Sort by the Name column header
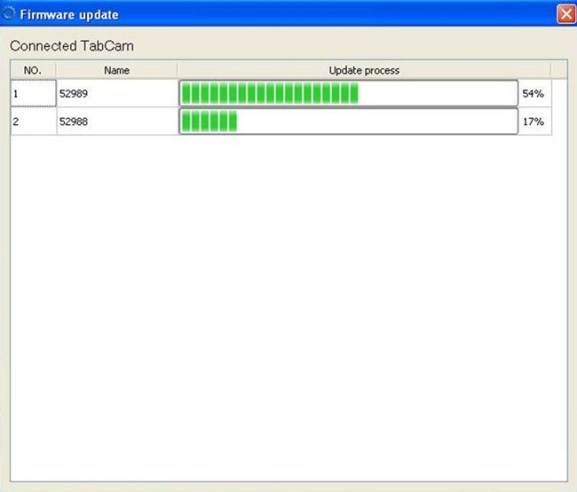The image size is (577, 492). (x=117, y=70)
